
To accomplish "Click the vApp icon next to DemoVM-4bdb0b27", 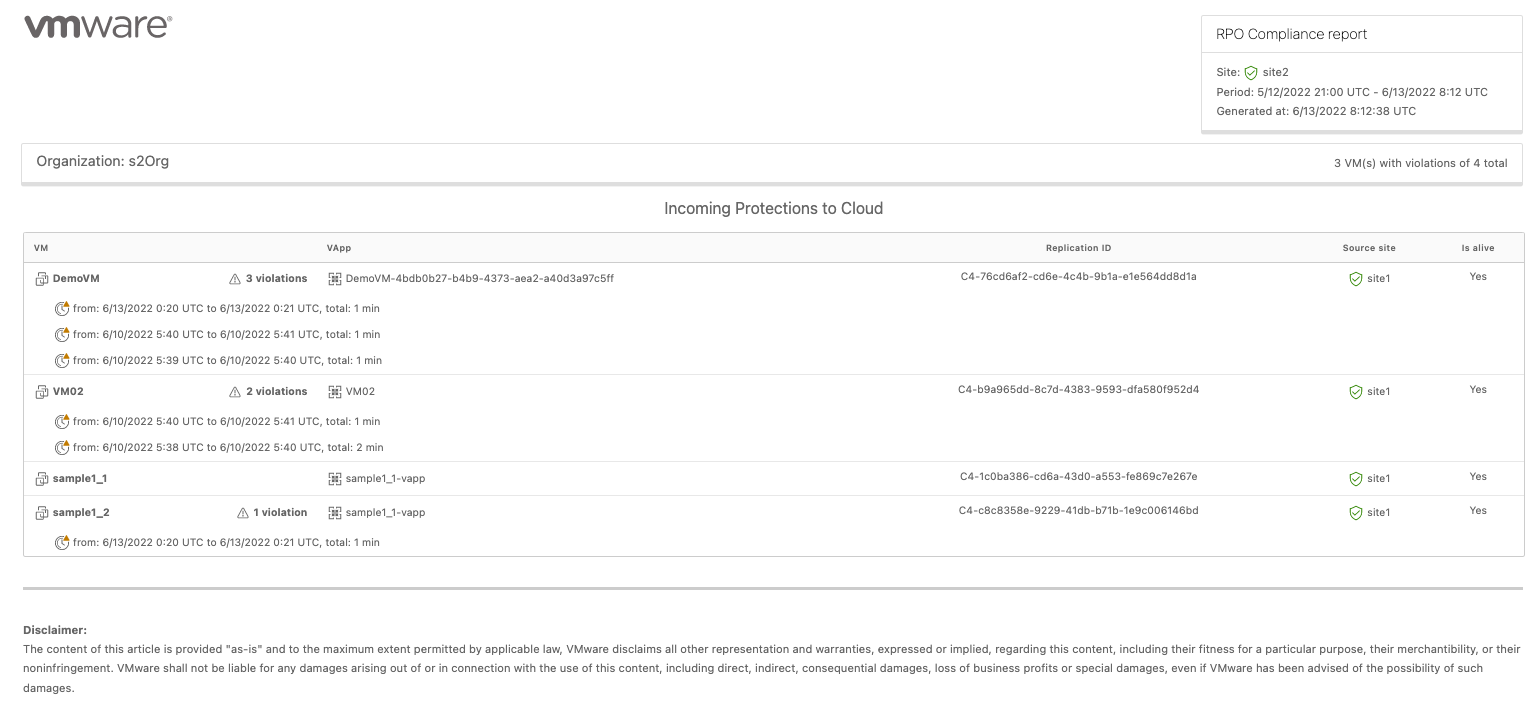I will (335, 279).
